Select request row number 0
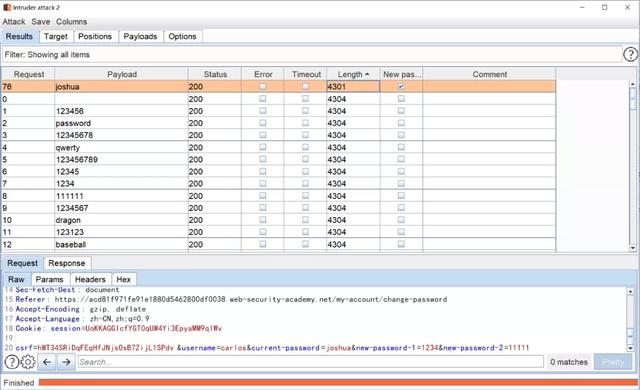 279,99
